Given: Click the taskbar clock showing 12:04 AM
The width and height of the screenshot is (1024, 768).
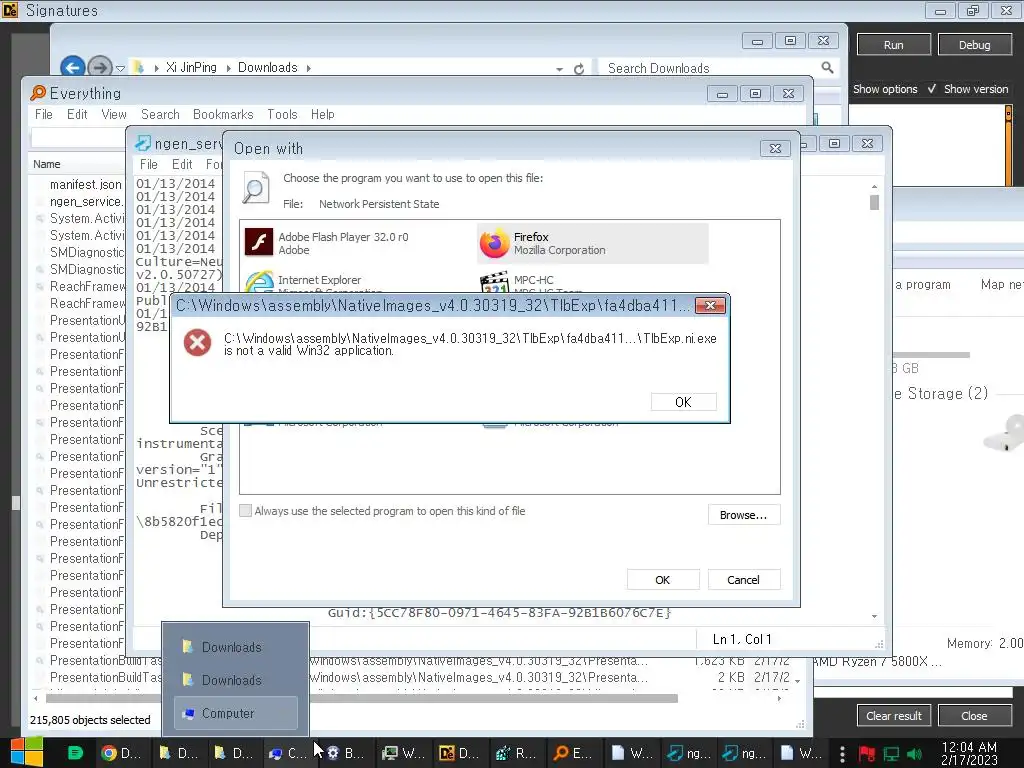Looking at the screenshot, I should (x=969, y=754).
